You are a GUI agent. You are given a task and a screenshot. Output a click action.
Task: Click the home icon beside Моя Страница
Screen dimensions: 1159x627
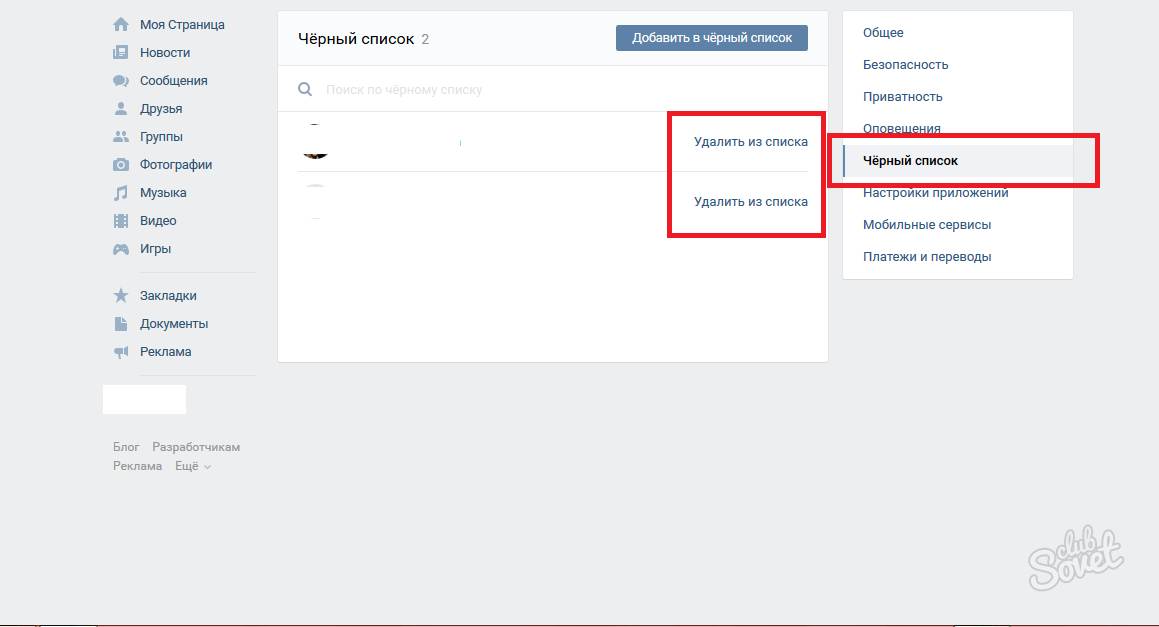coord(121,24)
